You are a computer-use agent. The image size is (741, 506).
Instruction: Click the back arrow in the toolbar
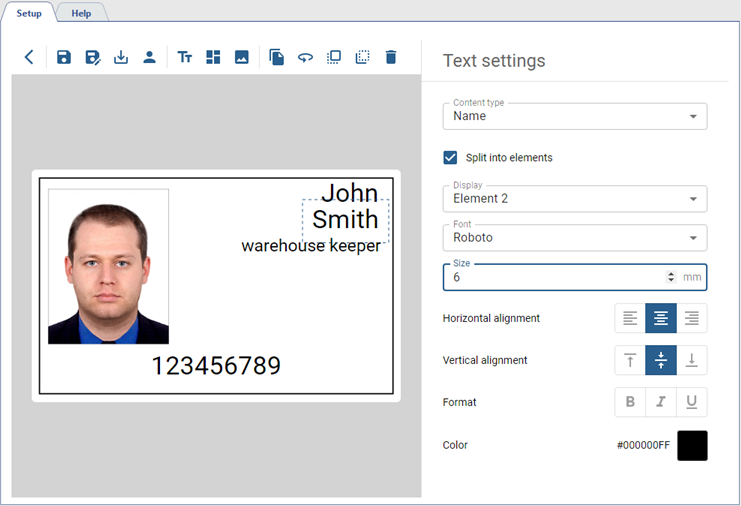[x=29, y=57]
